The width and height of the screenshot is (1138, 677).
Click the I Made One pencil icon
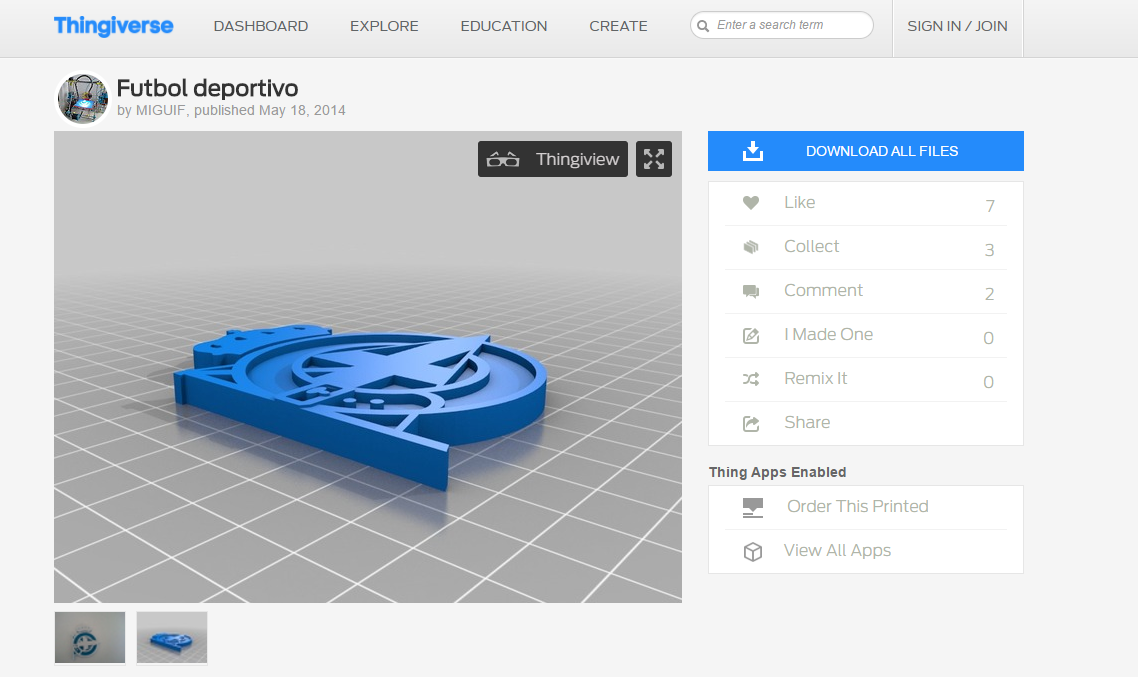[x=750, y=335]
